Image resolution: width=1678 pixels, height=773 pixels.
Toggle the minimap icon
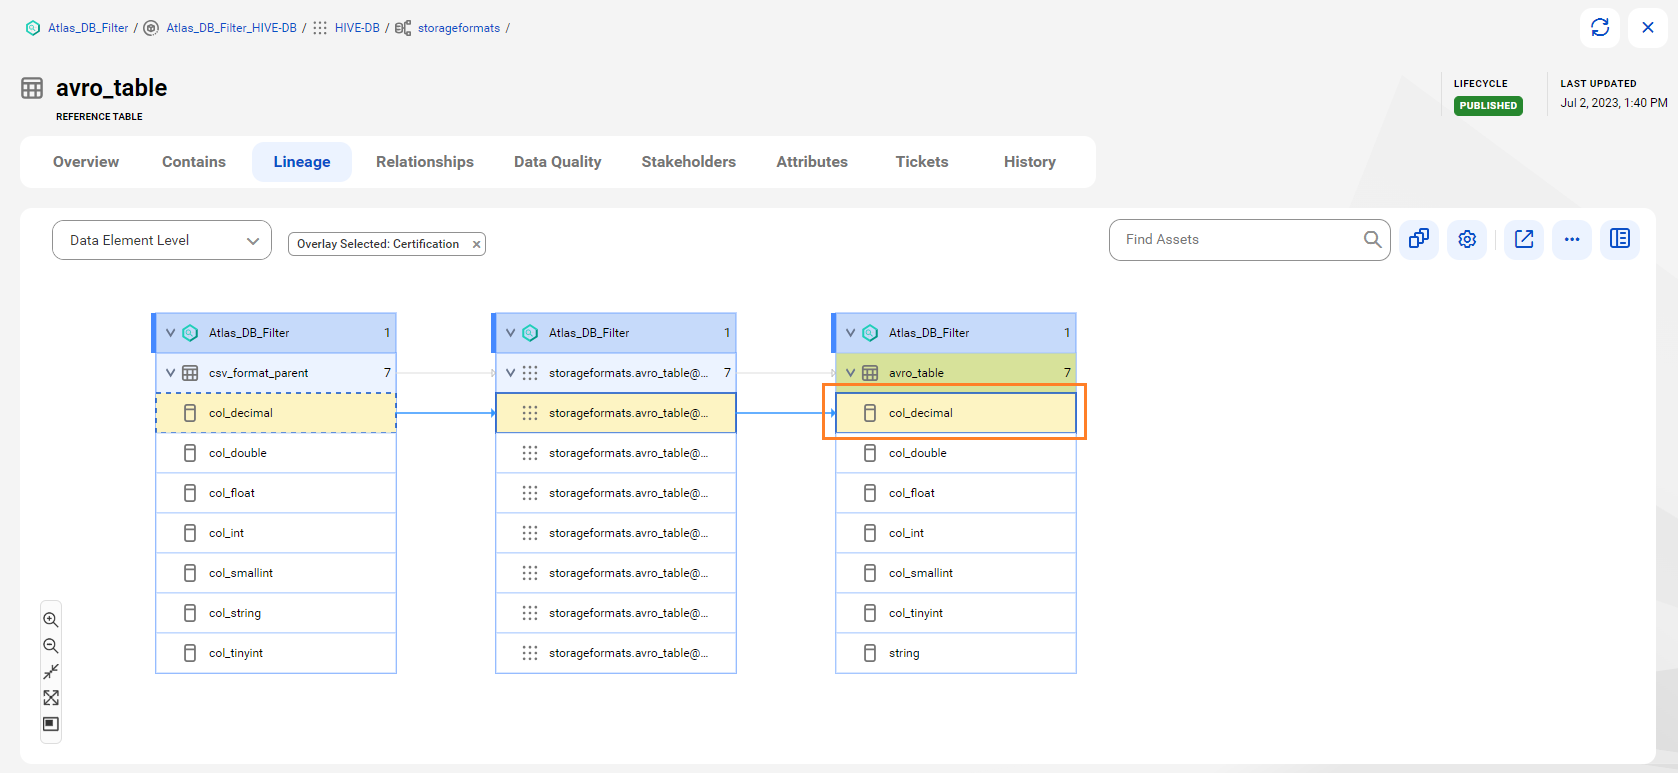click(51, 724)
